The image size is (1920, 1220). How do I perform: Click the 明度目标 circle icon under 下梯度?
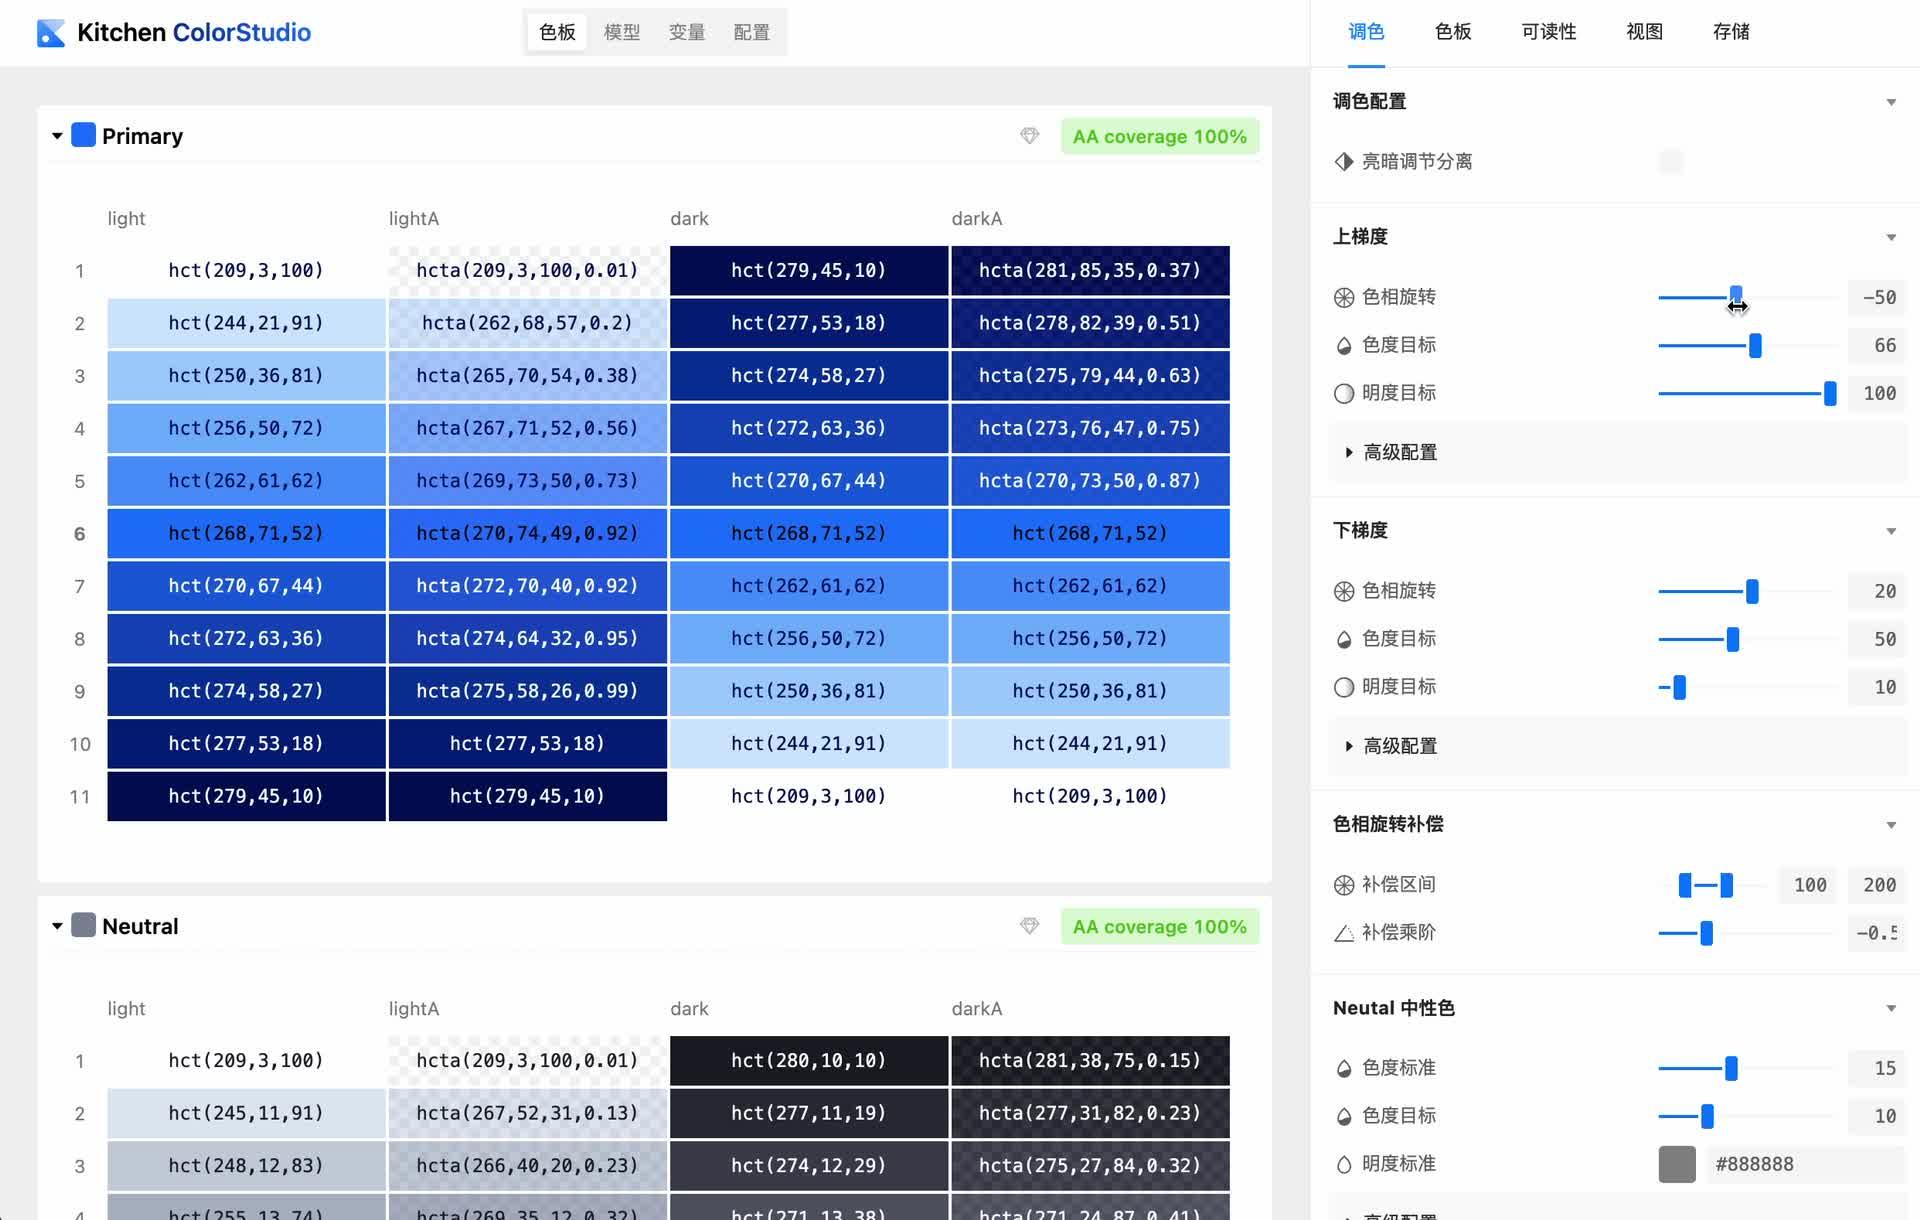pos(1343,687)
